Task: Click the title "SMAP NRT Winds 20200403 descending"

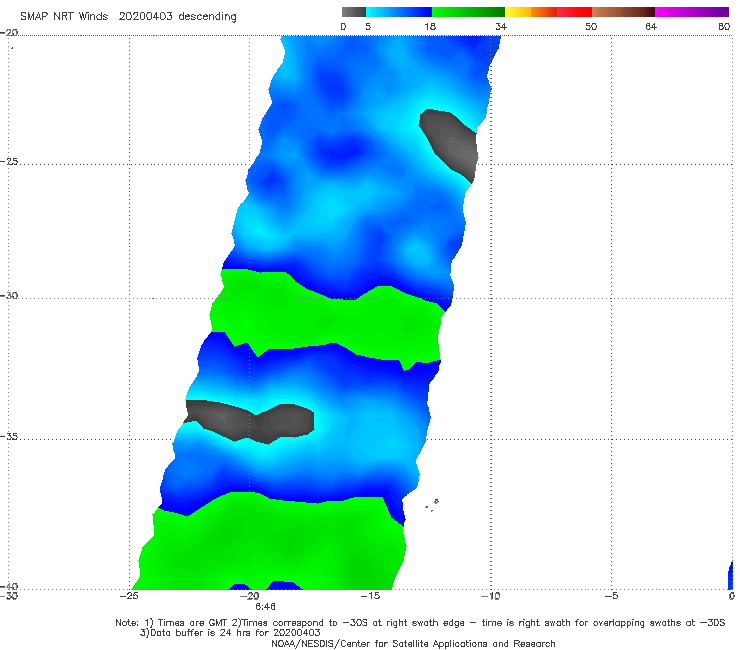Action: (x=128, y=17)
